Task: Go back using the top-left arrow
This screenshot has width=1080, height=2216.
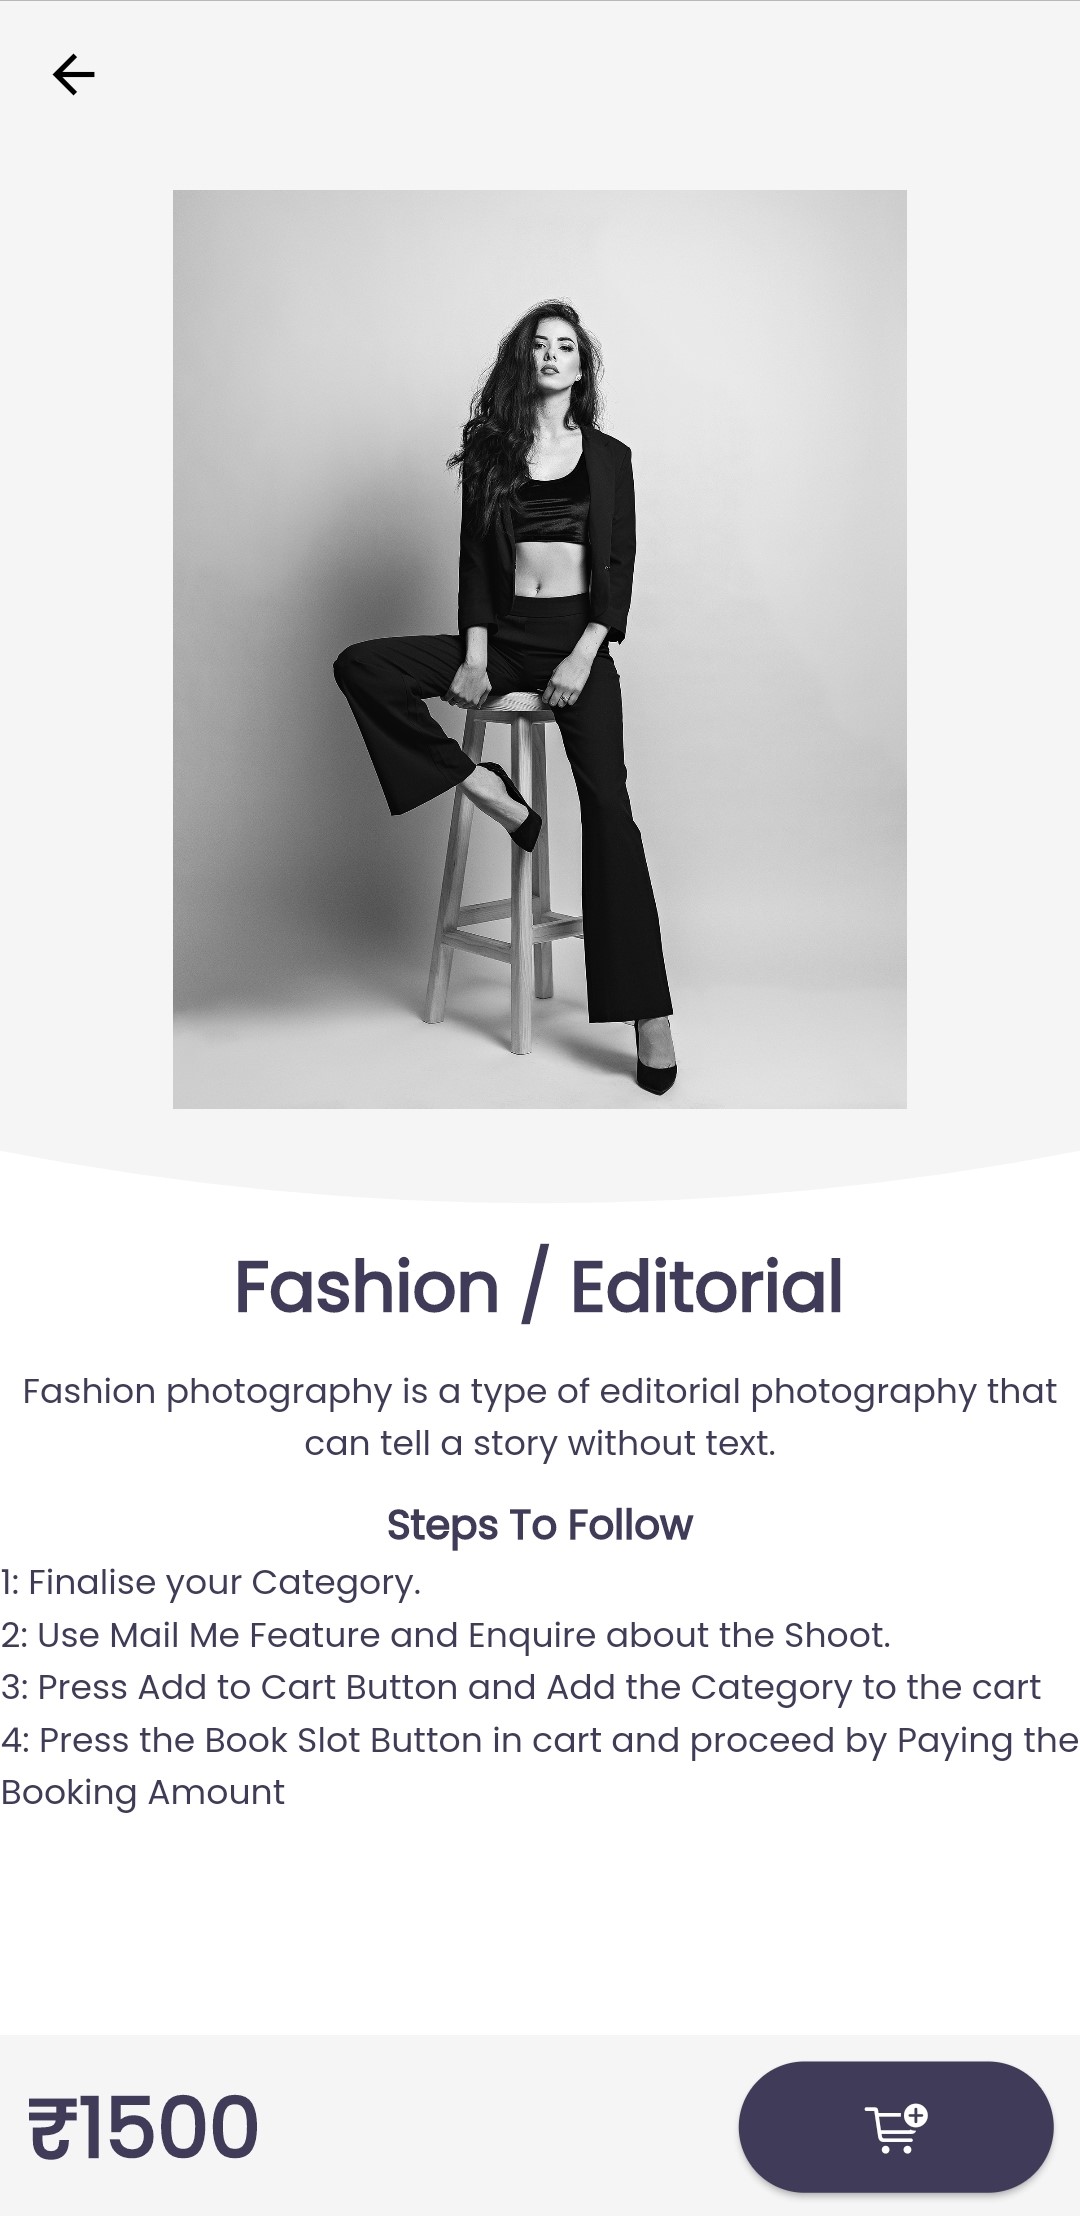Action: coord(73,75)
